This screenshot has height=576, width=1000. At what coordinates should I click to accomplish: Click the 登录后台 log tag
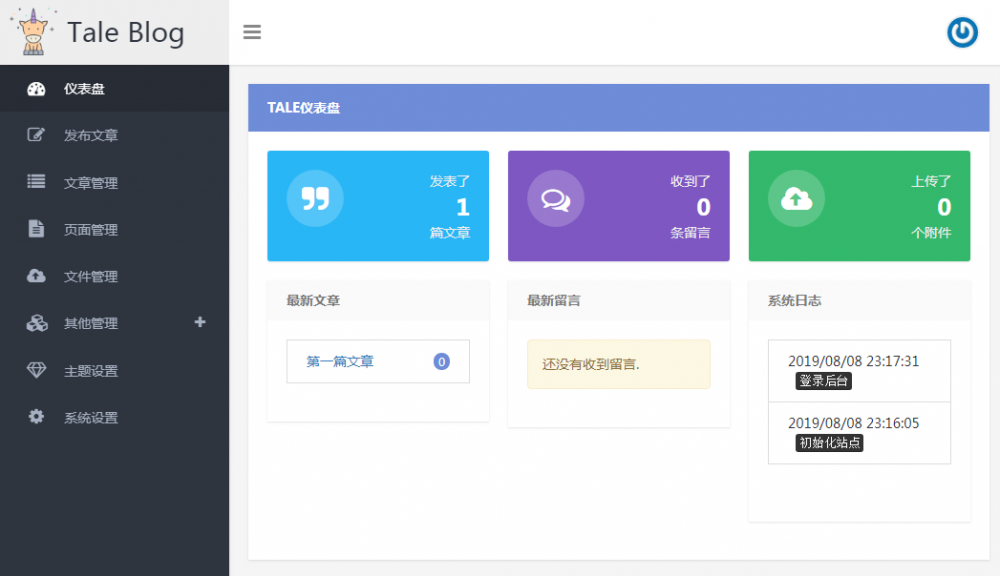pos(822,381)
